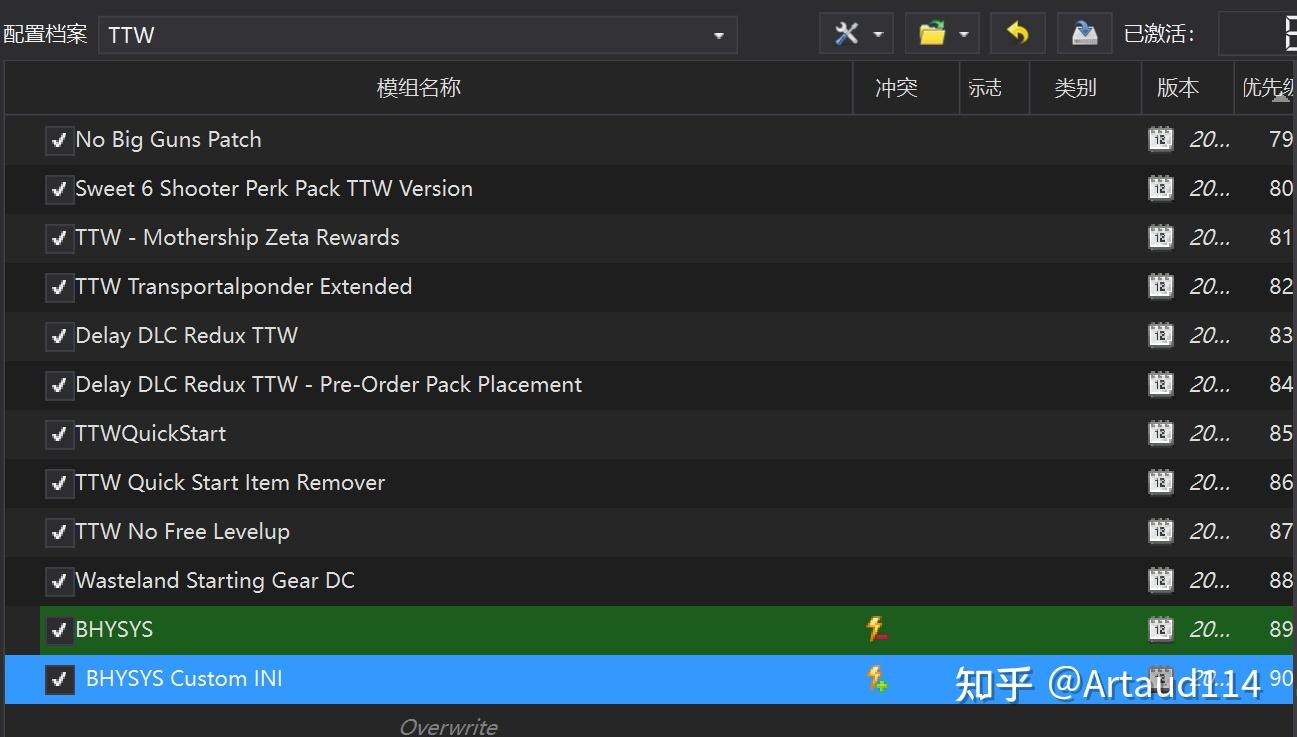The image size is (1297, 737).
Task: Disable the TTW No Free Levelup mod
Action: tap(59, 531)
